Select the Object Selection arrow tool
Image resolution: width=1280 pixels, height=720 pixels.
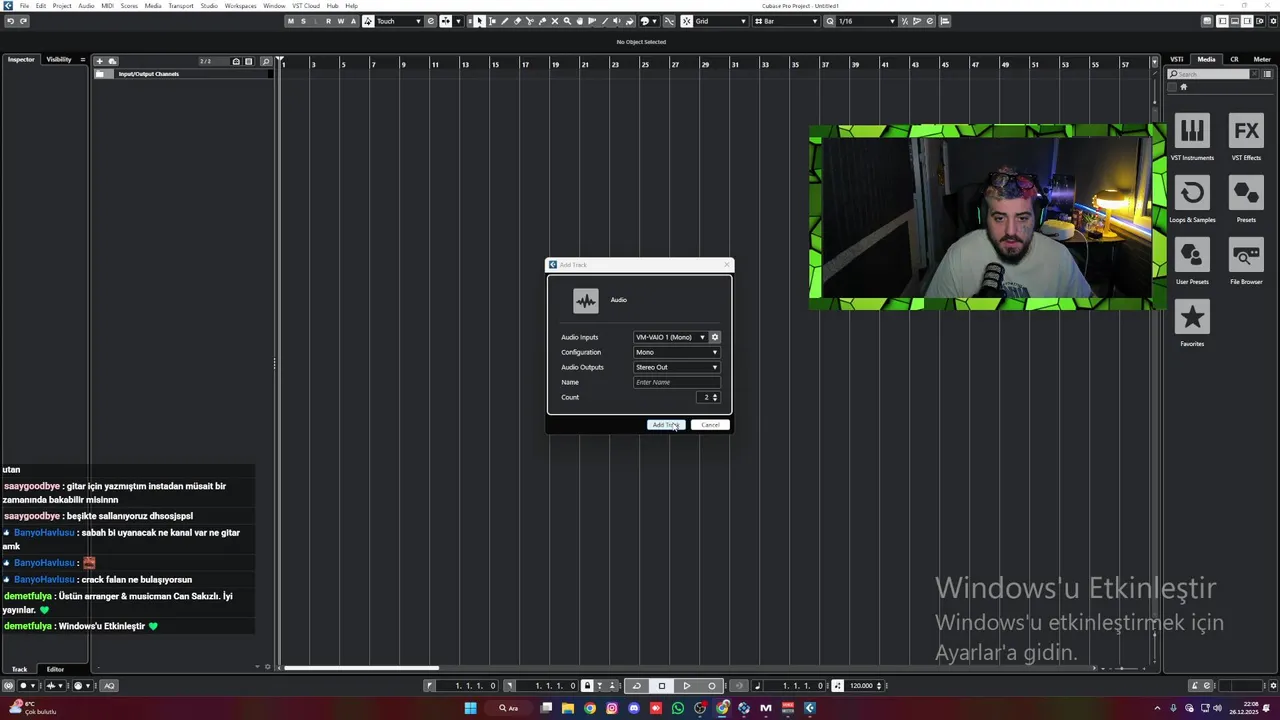pos(479,21)
